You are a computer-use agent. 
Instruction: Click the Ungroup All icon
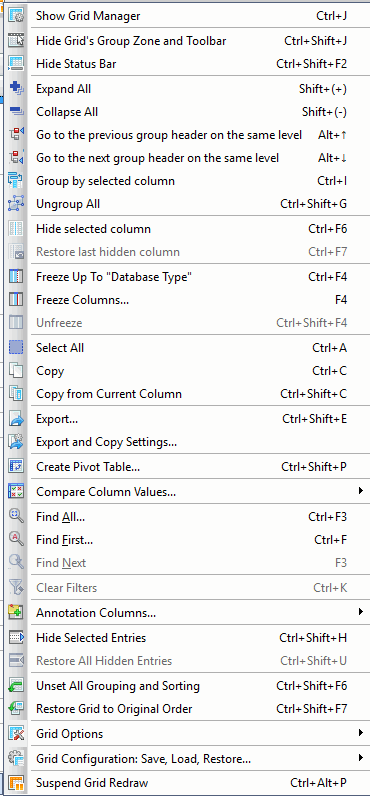[x=16, y=204]
